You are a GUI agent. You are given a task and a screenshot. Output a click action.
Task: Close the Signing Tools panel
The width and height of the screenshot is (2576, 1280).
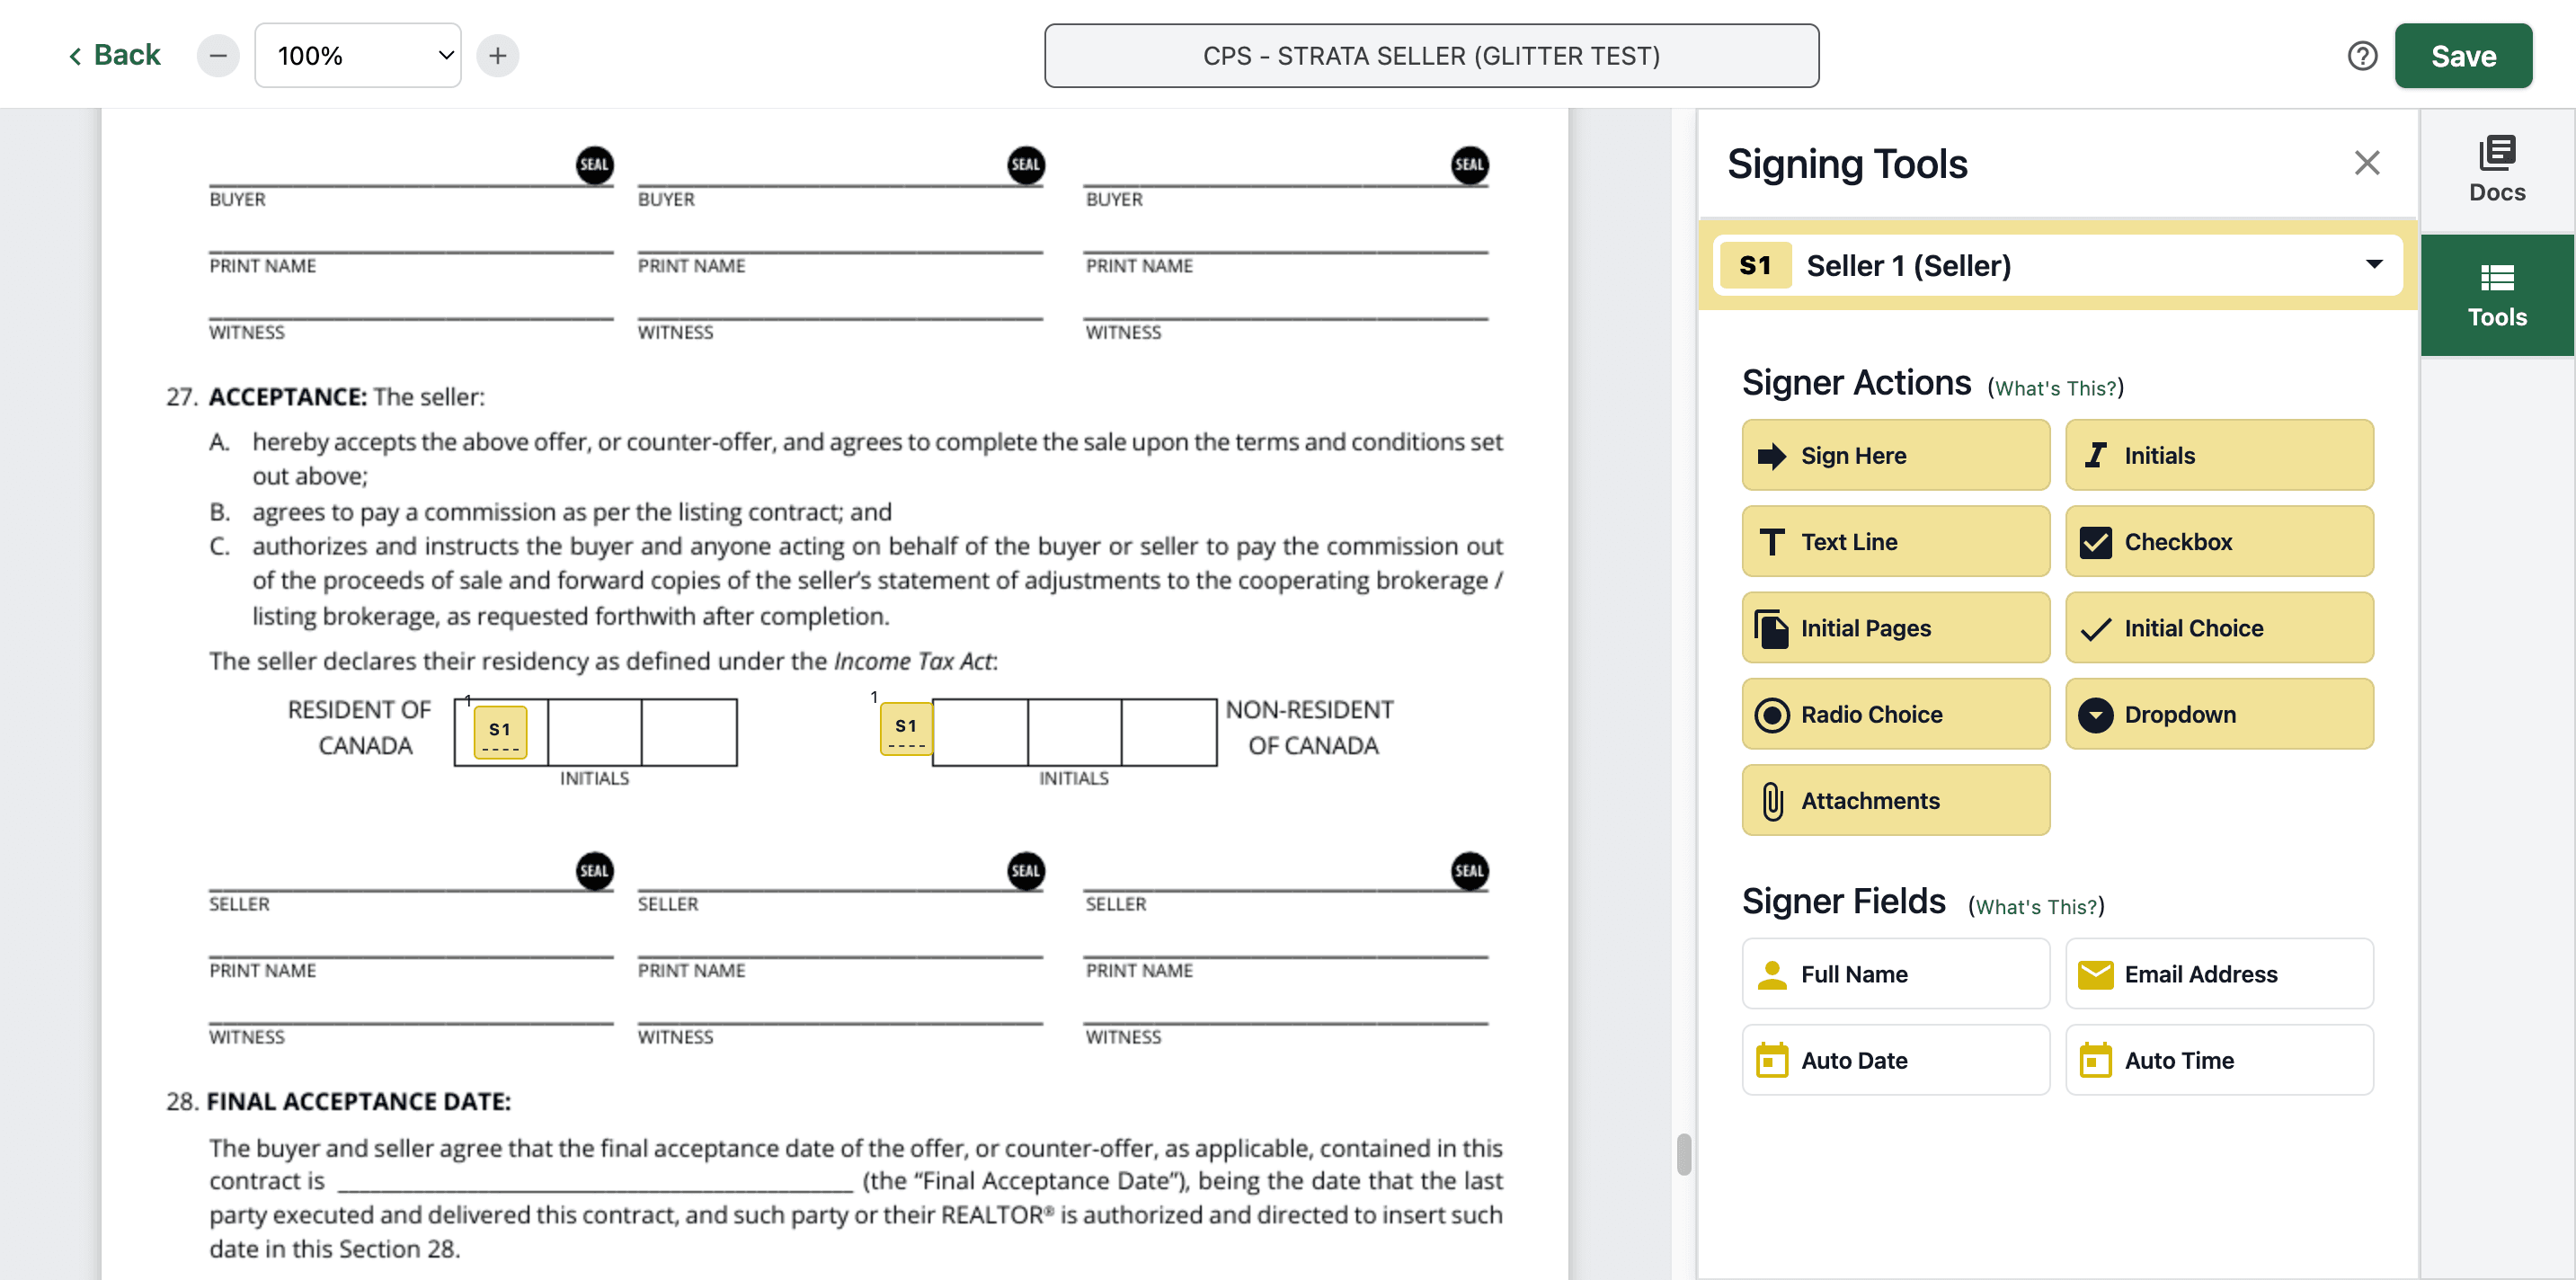coord(2366,163)
